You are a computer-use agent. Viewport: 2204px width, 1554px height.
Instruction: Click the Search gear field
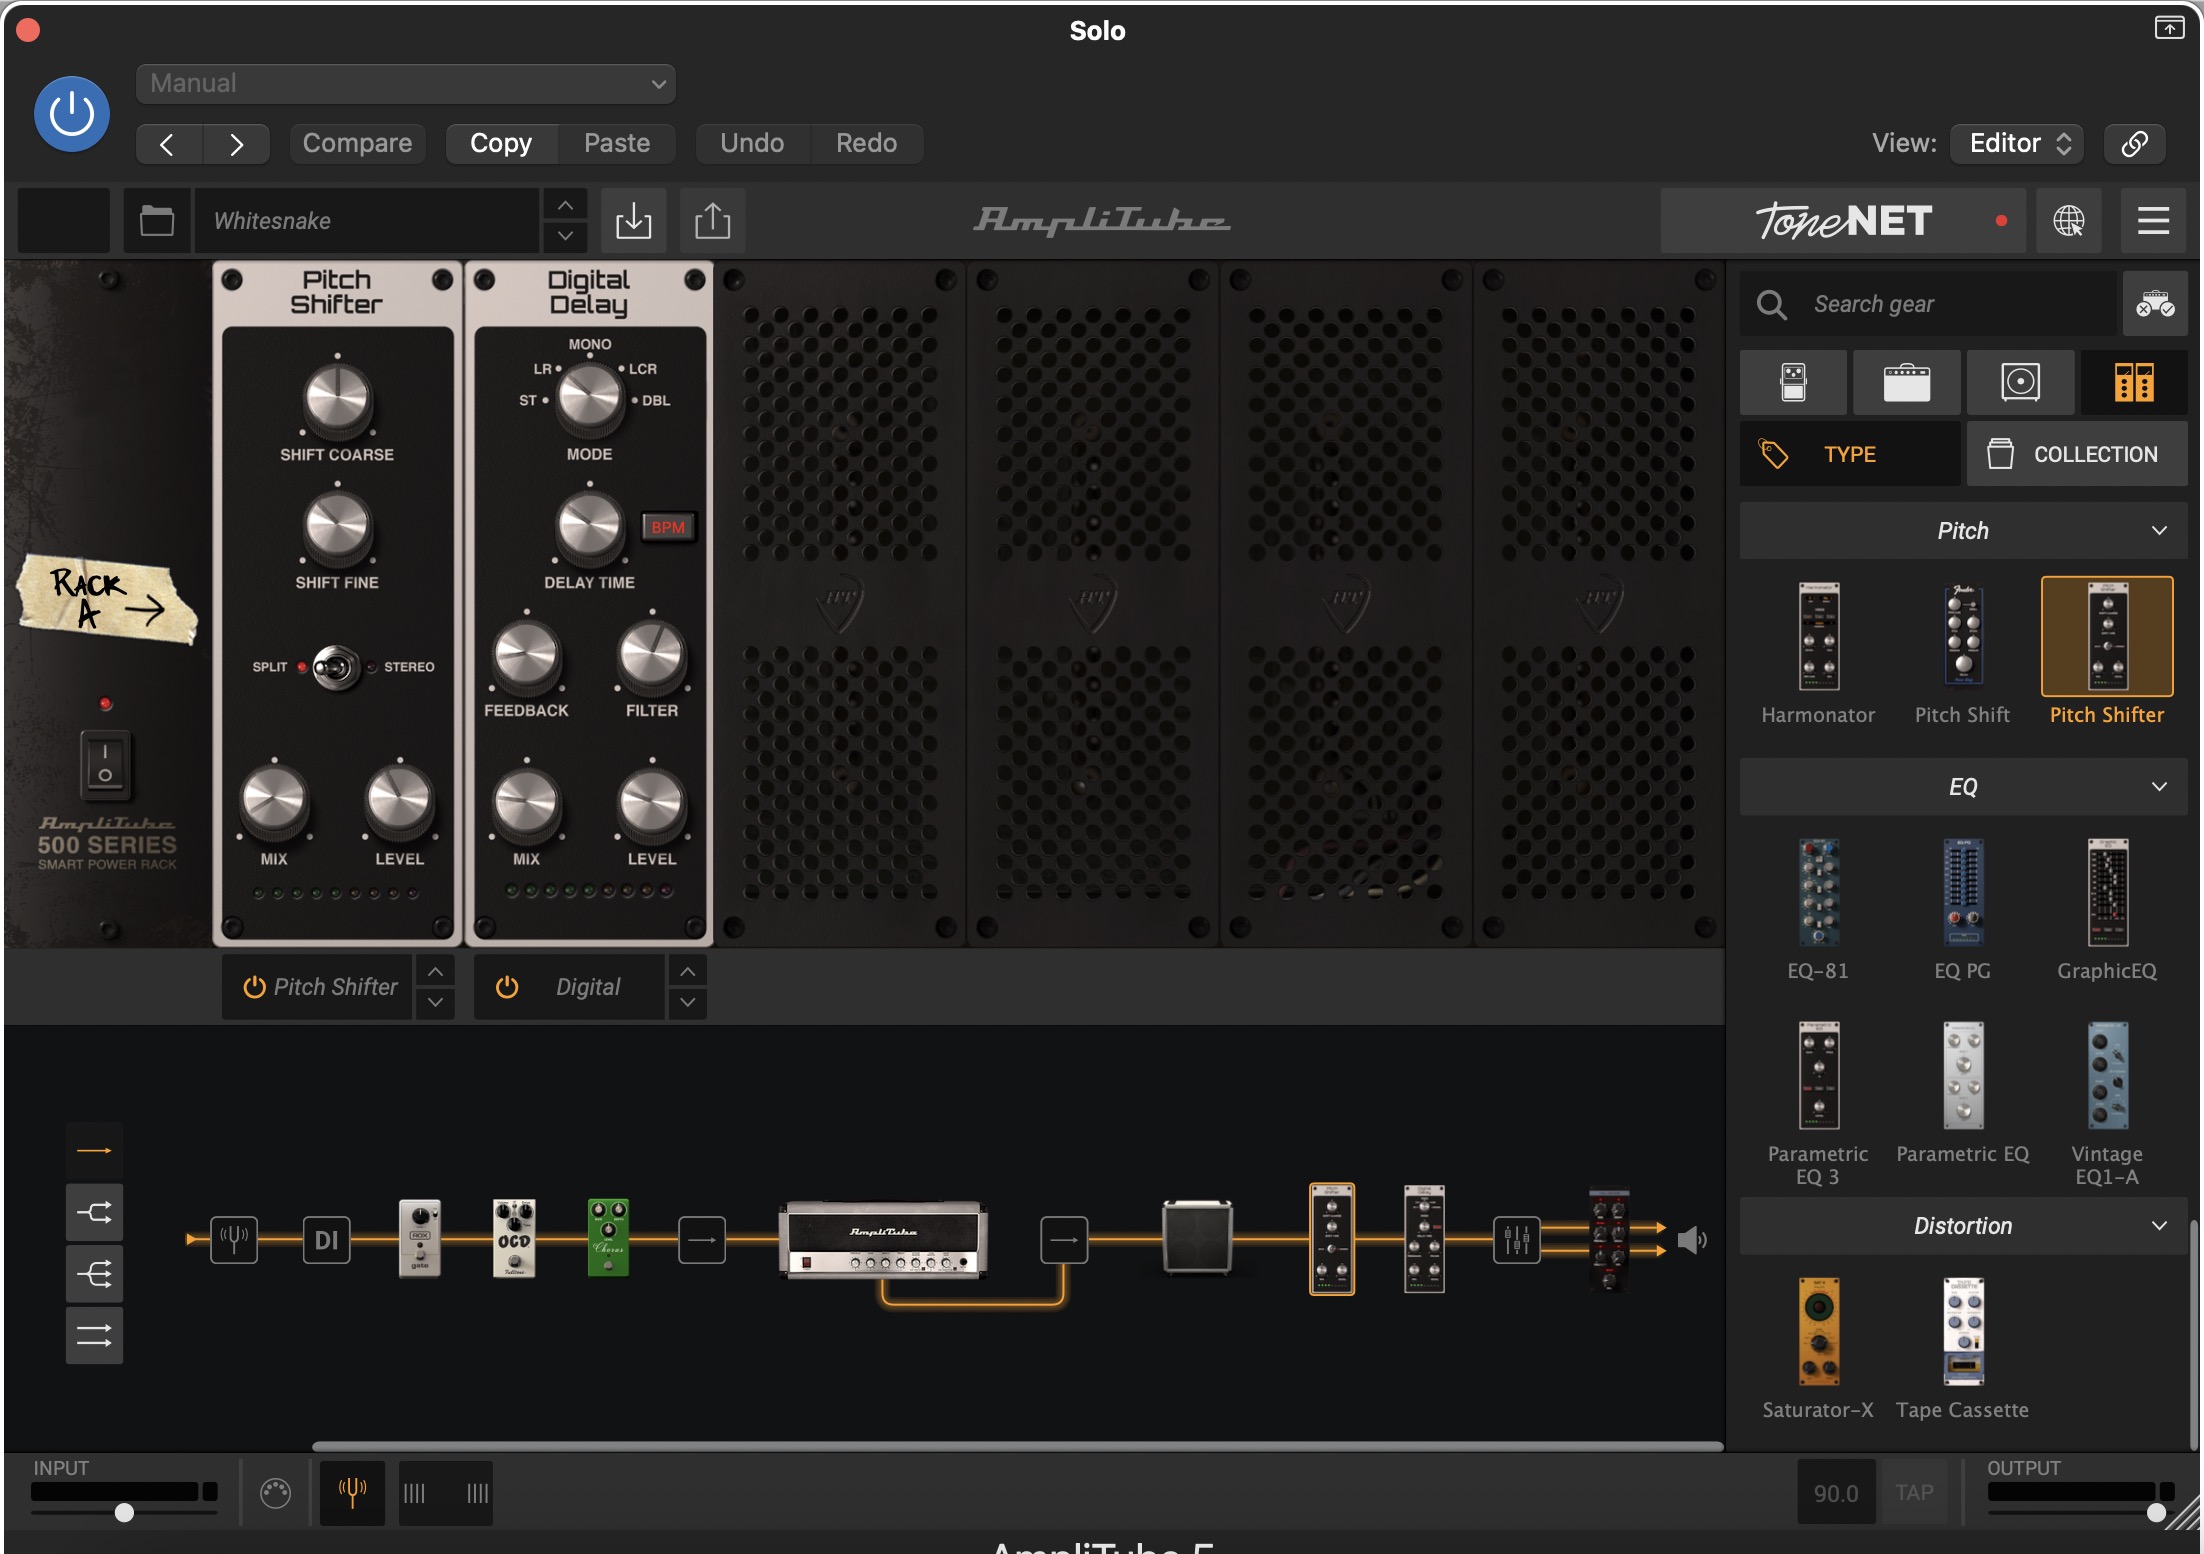coord(1930,304)
